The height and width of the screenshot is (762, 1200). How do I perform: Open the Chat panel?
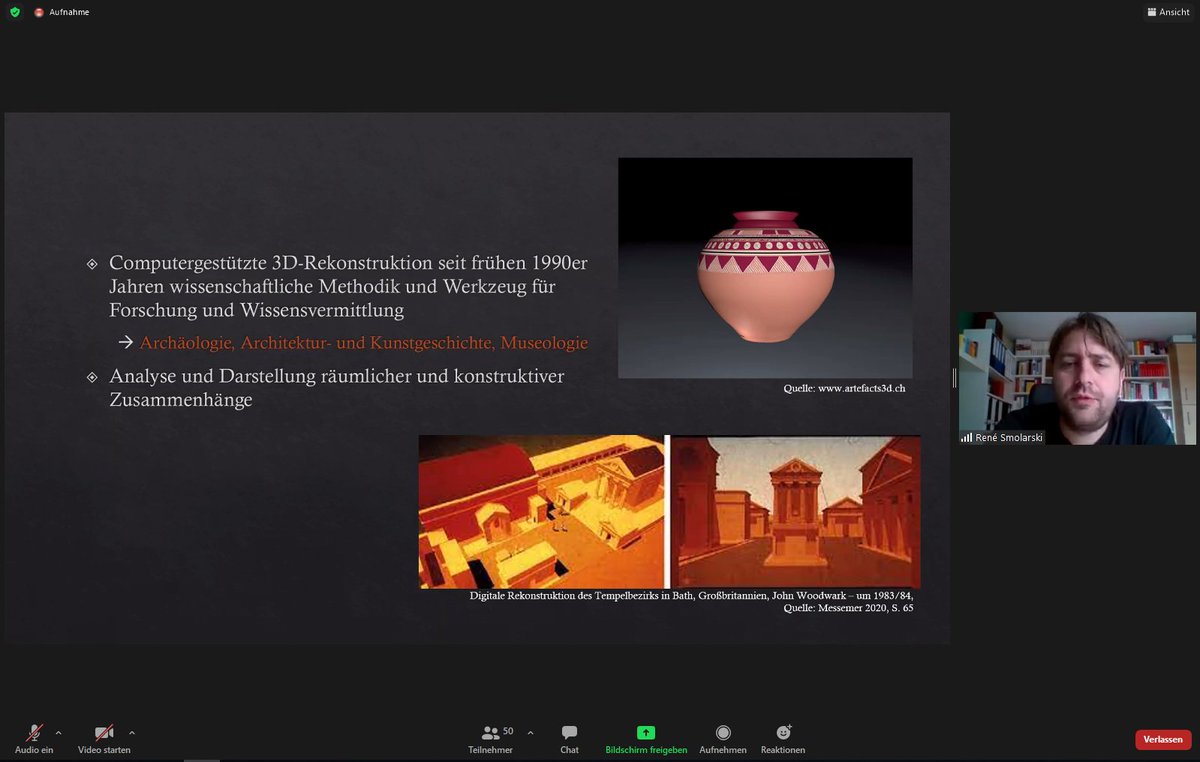click(x=569, y=739)
